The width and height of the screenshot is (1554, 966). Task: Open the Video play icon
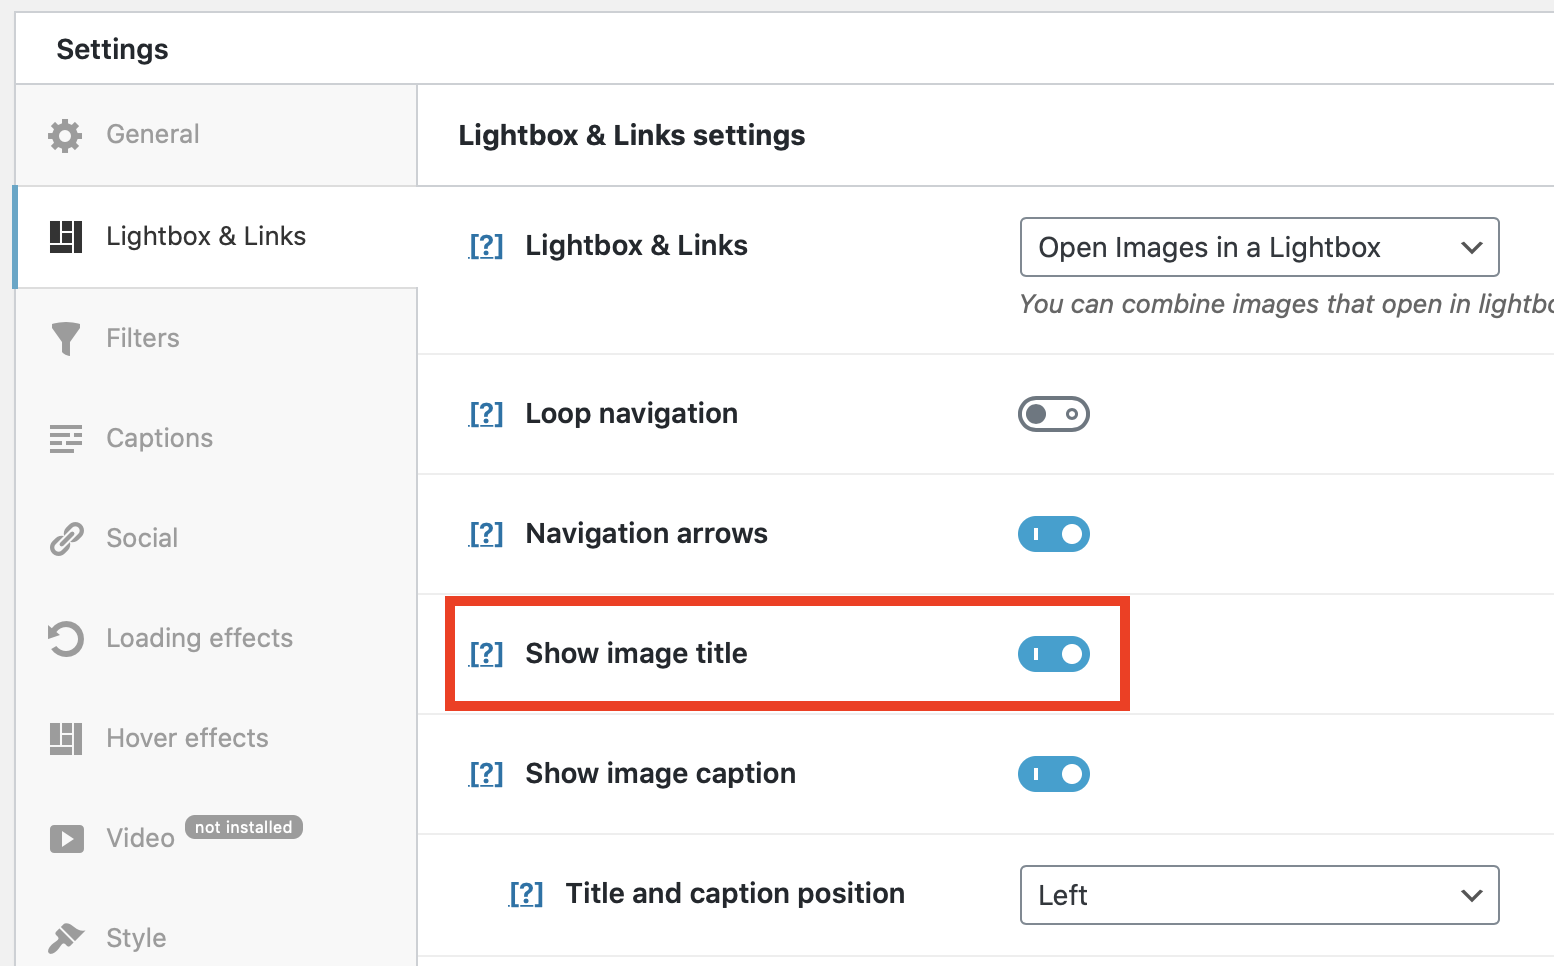(65, 838)
